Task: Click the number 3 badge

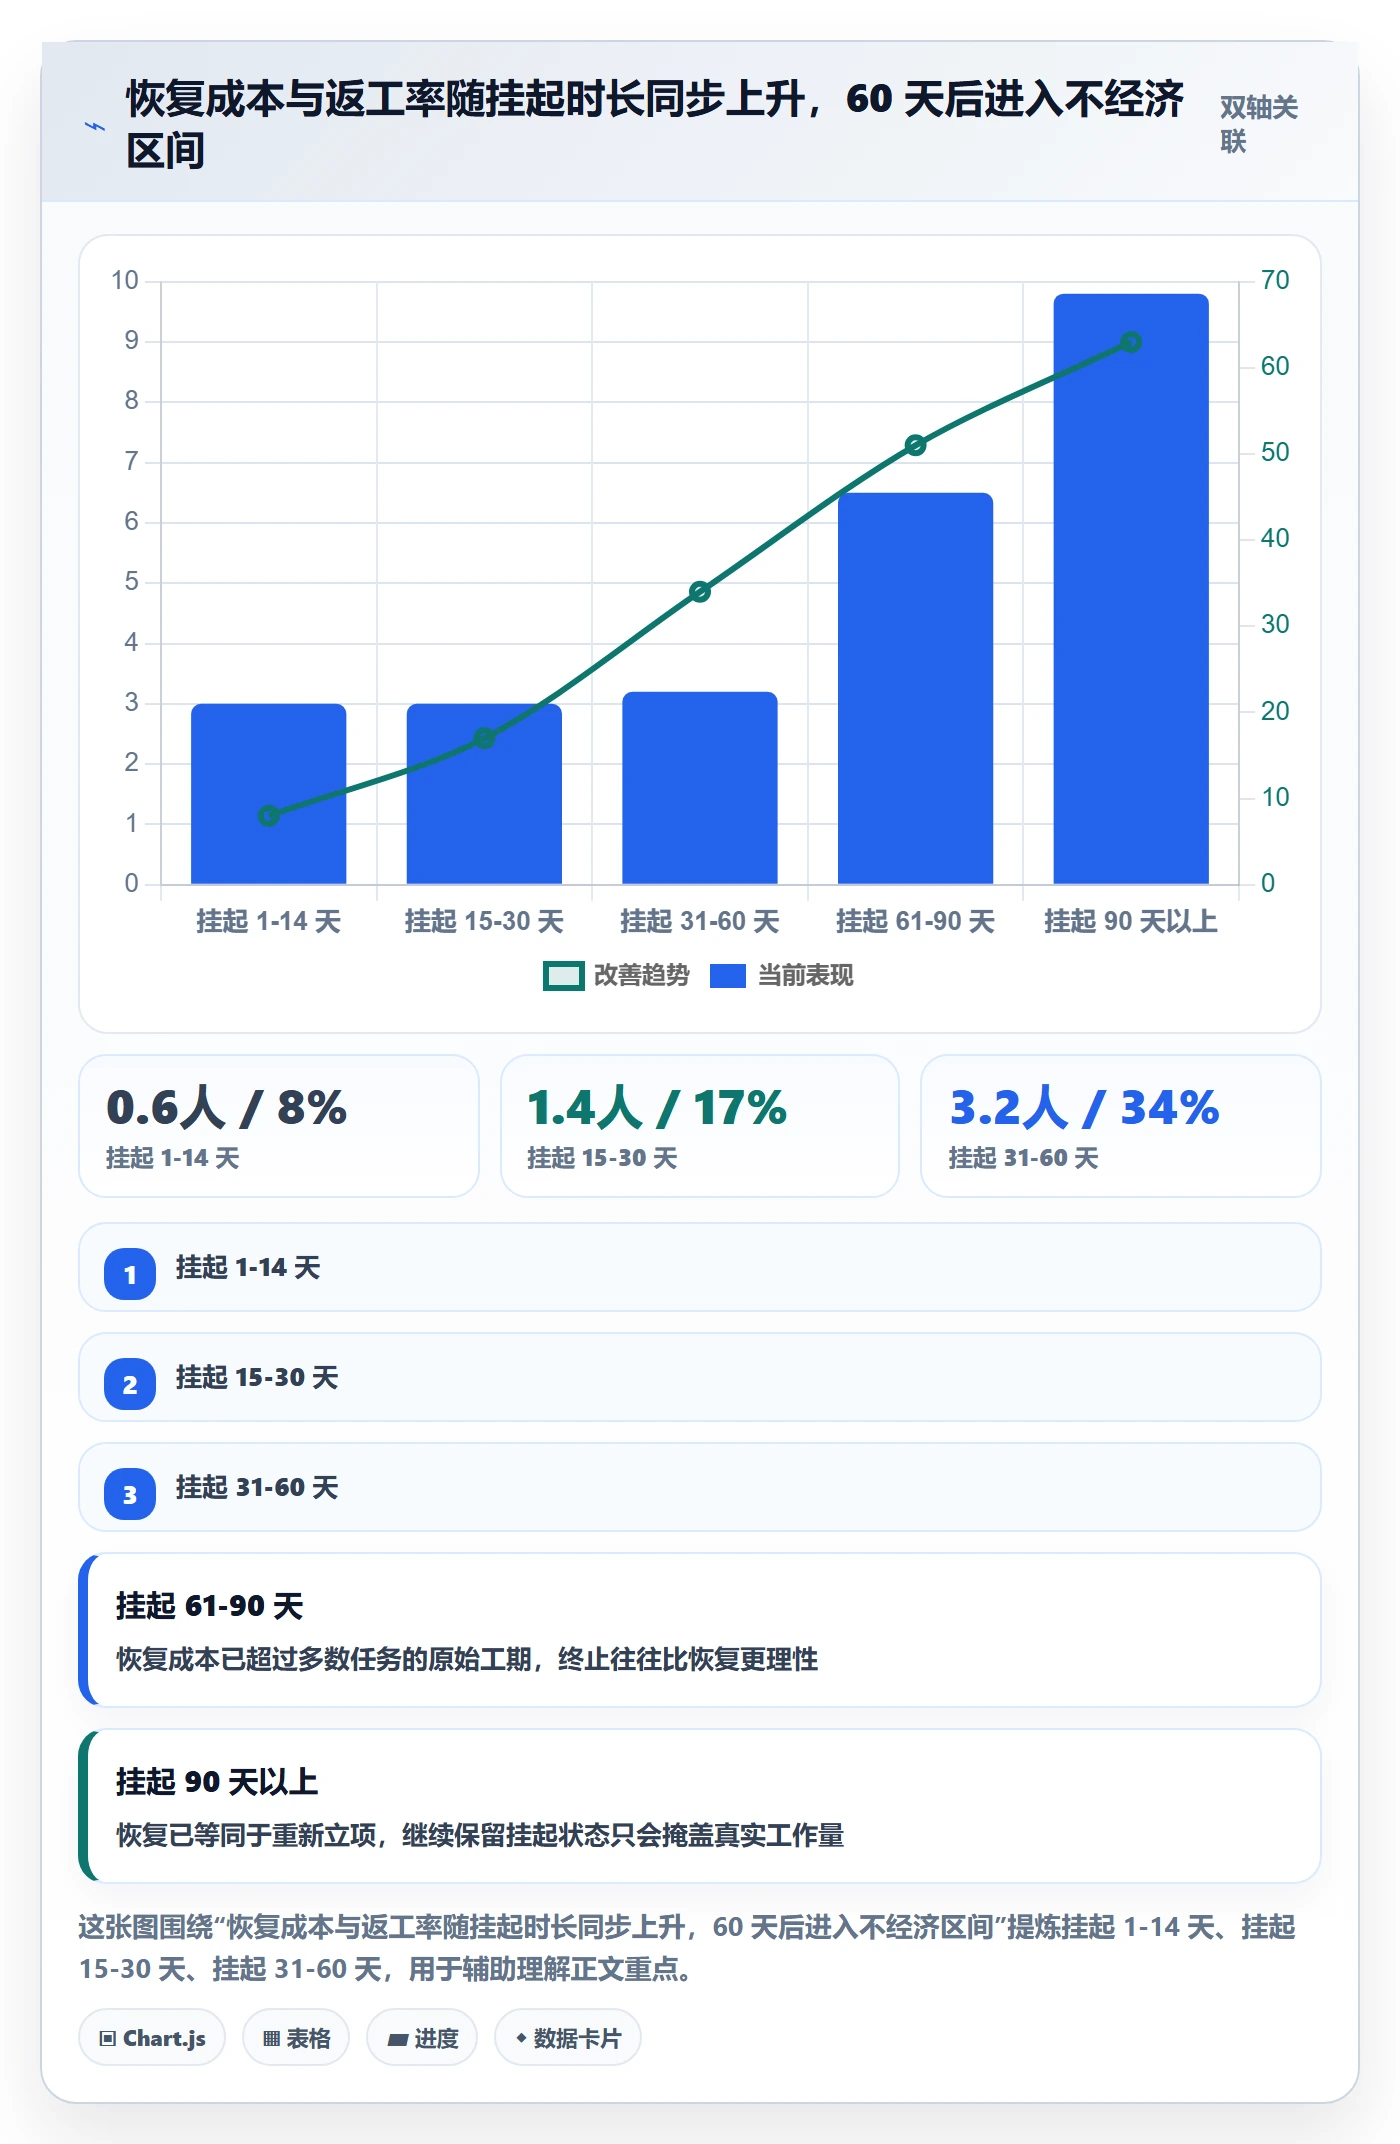Action: [130, 1494]
